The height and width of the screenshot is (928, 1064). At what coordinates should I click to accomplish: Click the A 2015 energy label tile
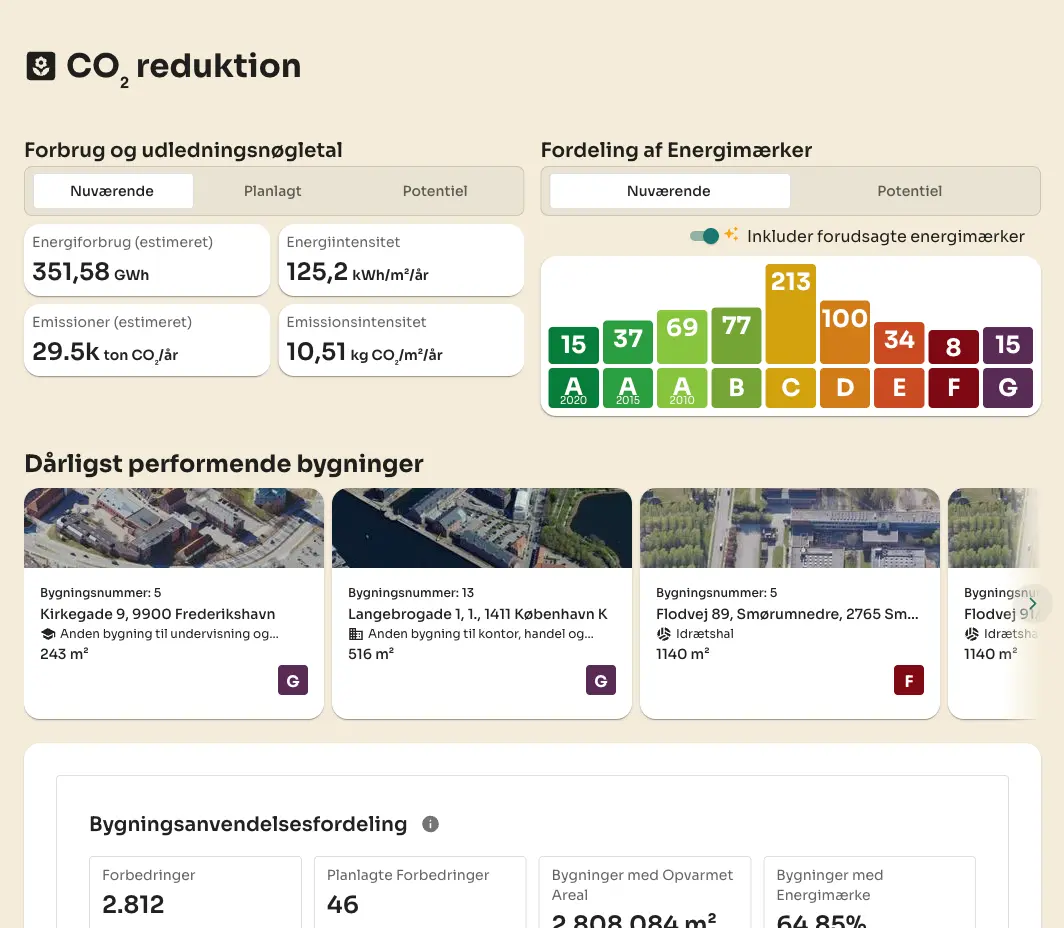point(628,387)
